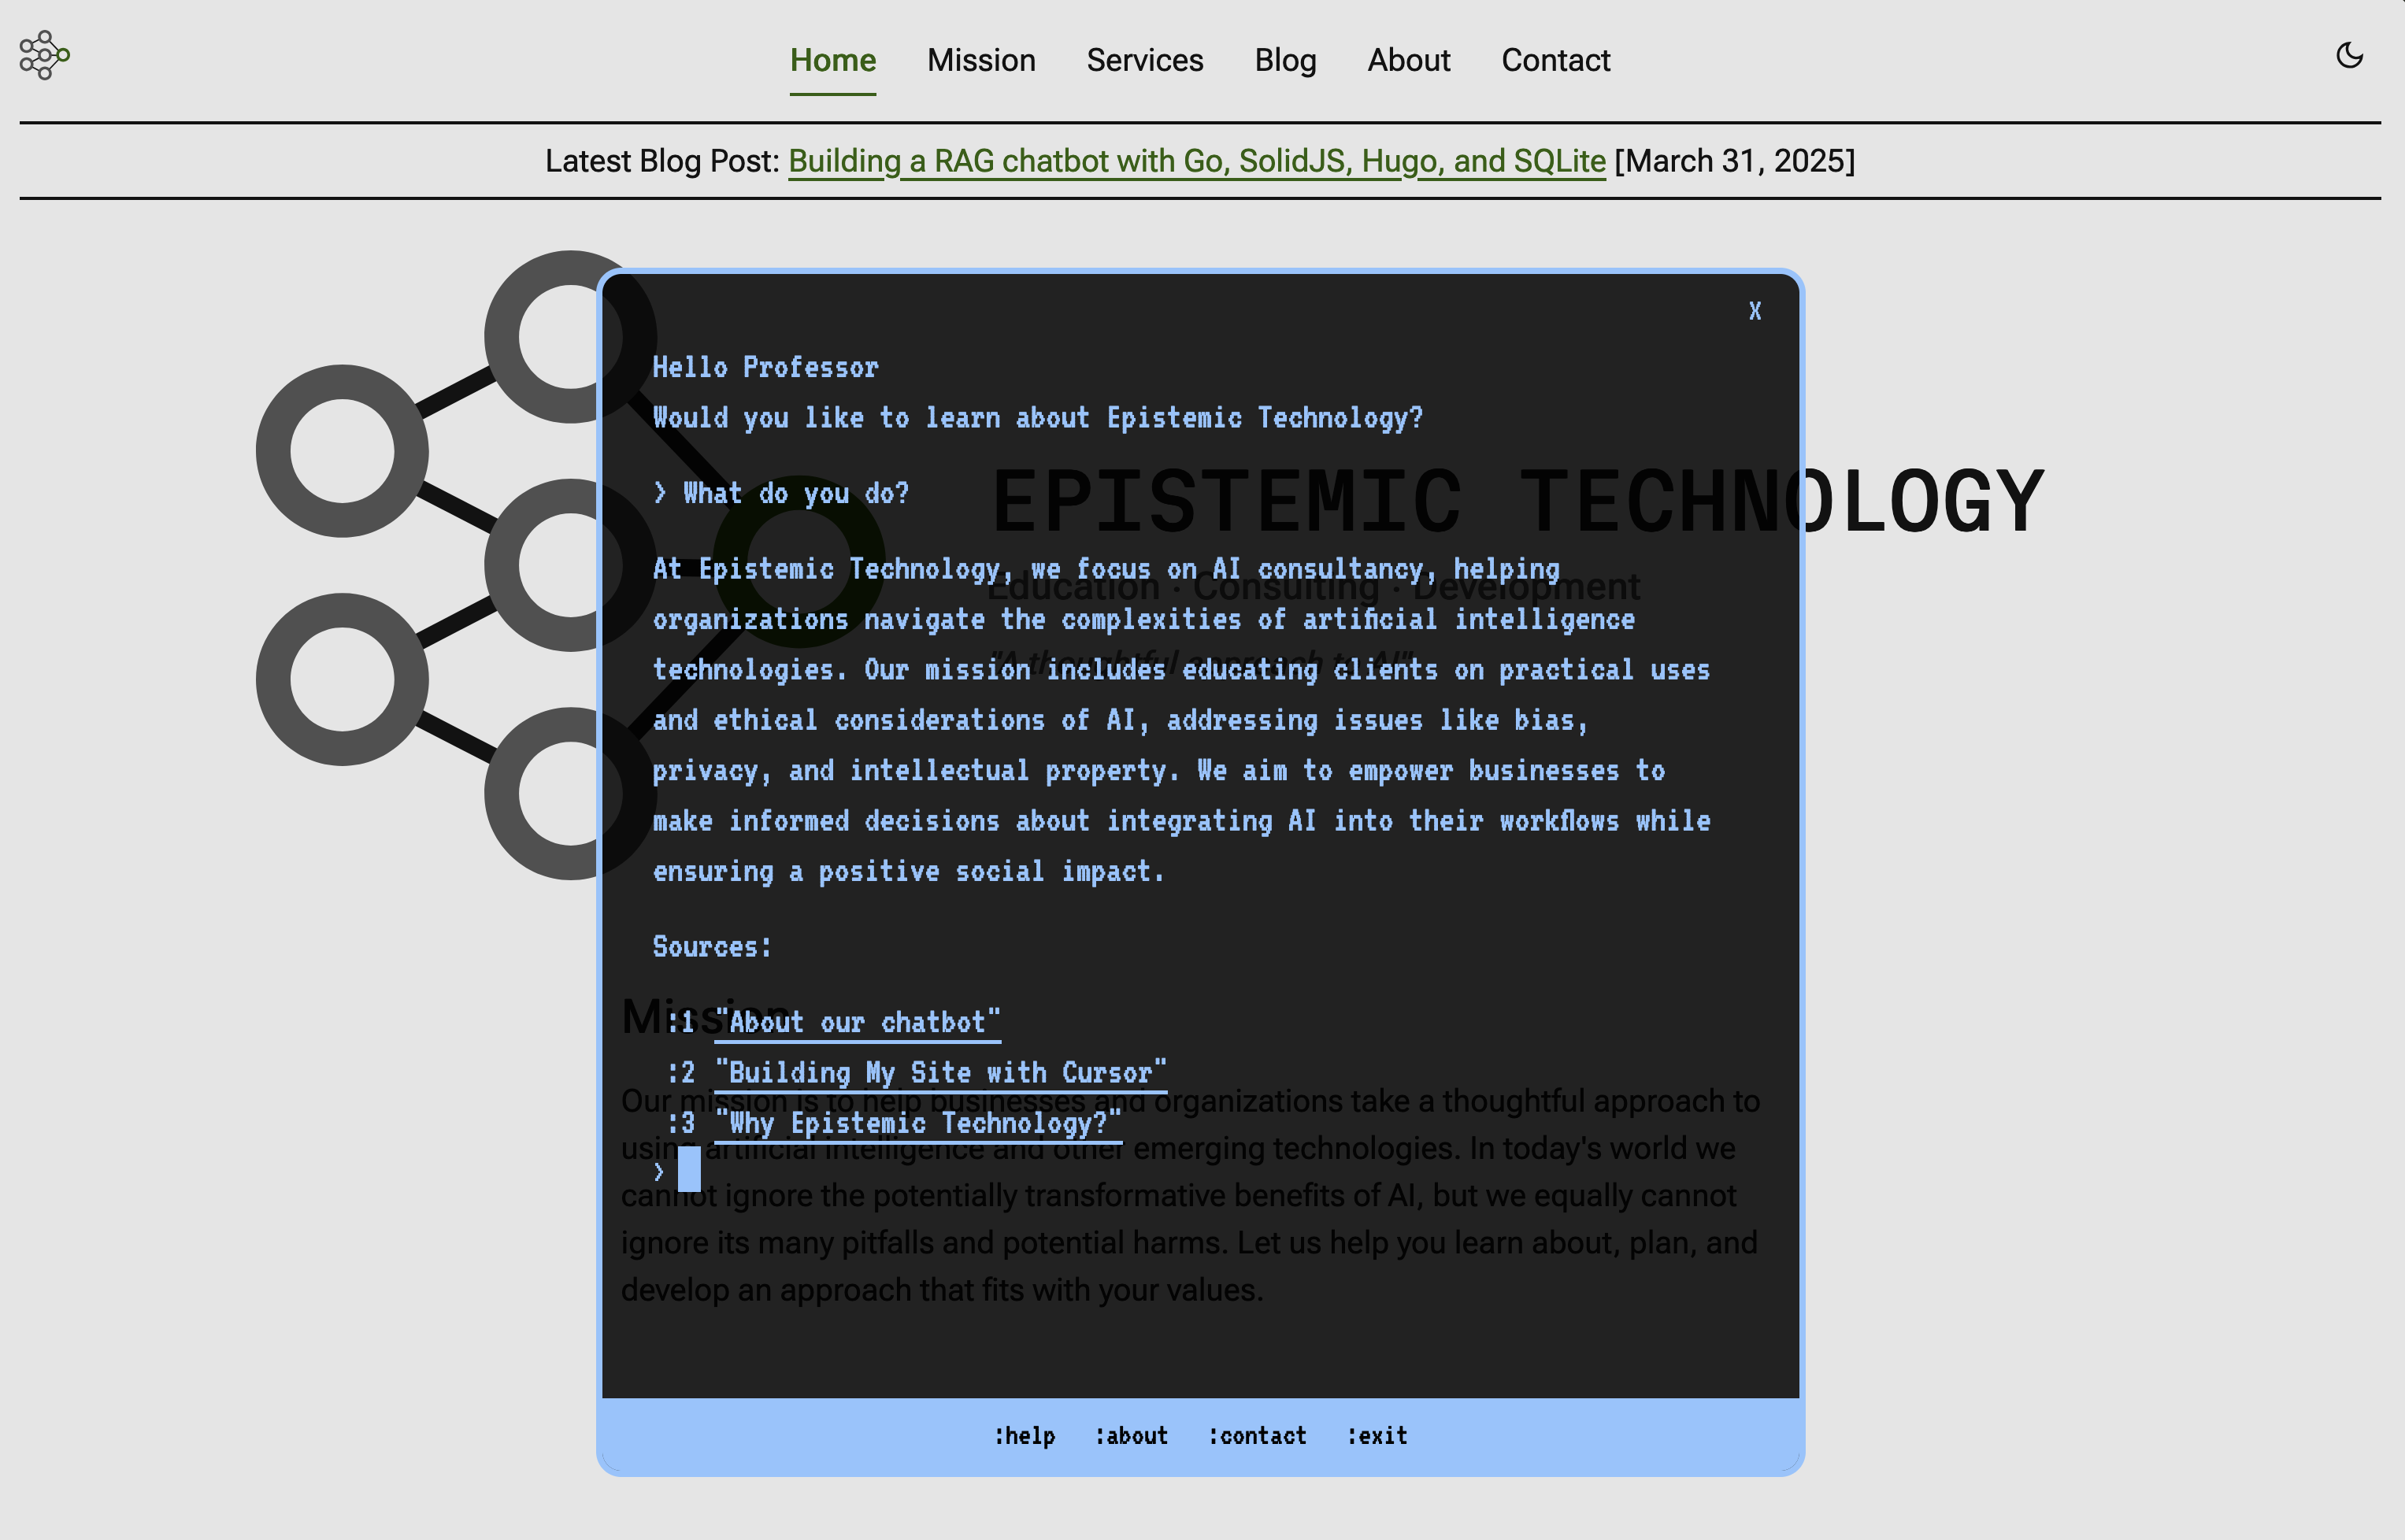Go to the Mission page
2405x1540 pixels.
[x=981, y=60]
